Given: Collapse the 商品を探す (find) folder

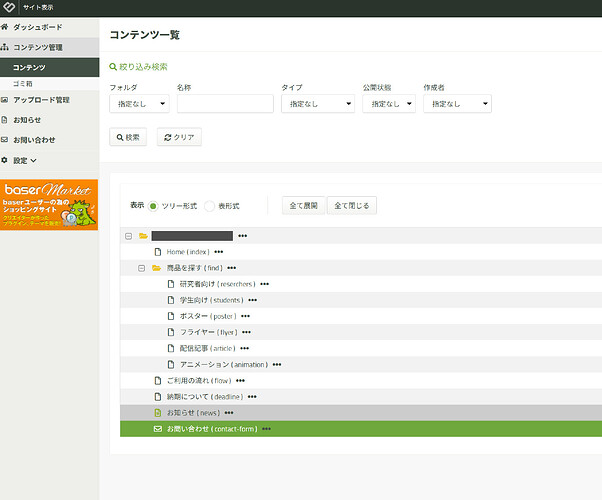Looking at the screenshot, I should 141,268.
